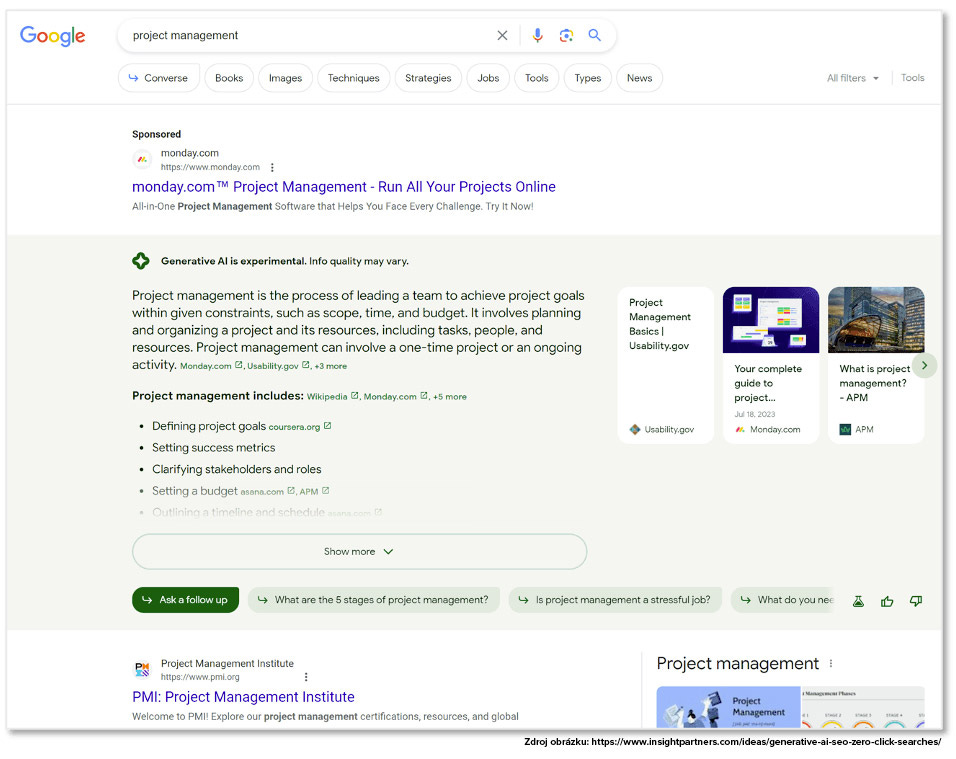
Task: Open the All filters dropdown
Action: [x=852, y=78]
